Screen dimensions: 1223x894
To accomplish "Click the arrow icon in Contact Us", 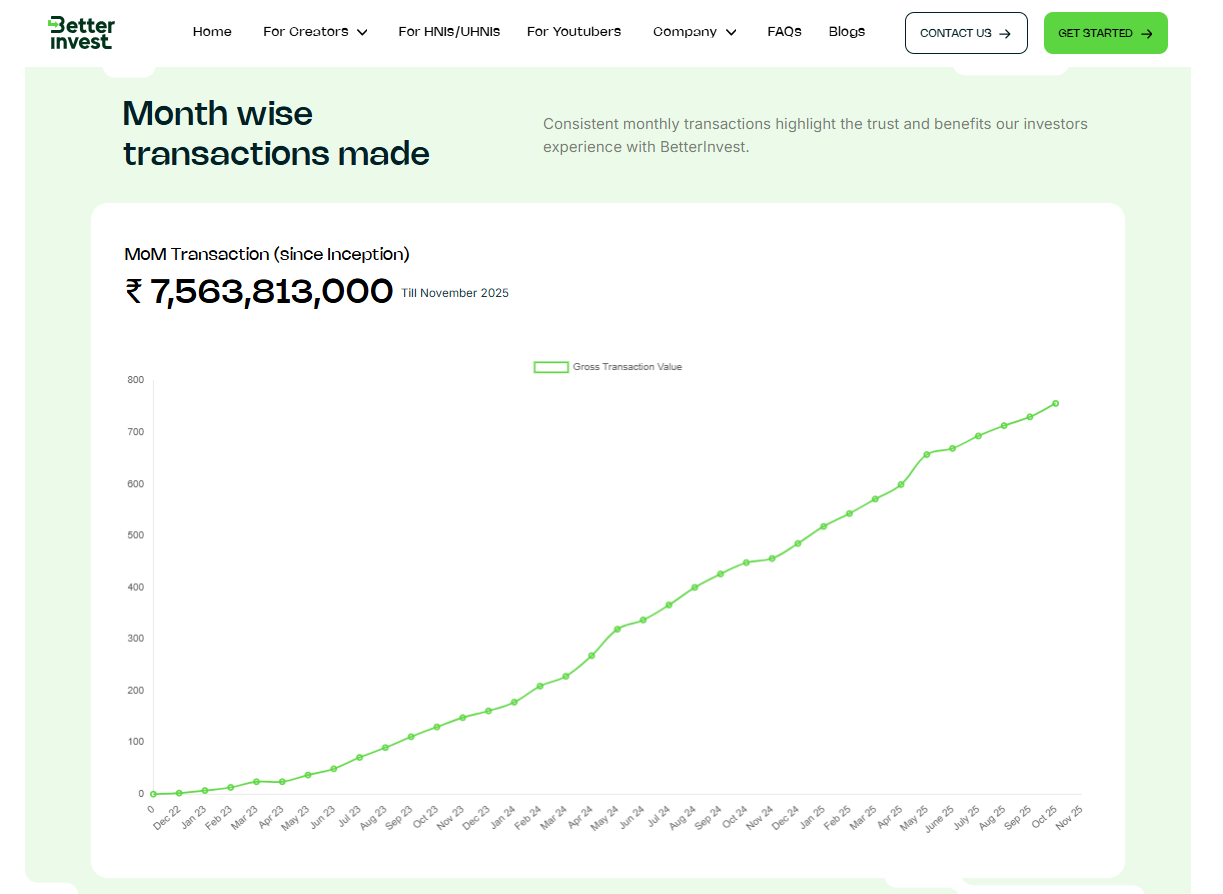I will pyautogui.click(x=1005, y=33).
